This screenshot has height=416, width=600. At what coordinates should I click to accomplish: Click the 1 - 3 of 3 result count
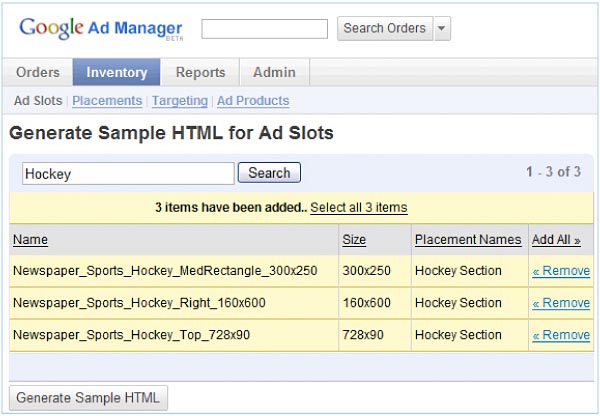tap(553, 172)
